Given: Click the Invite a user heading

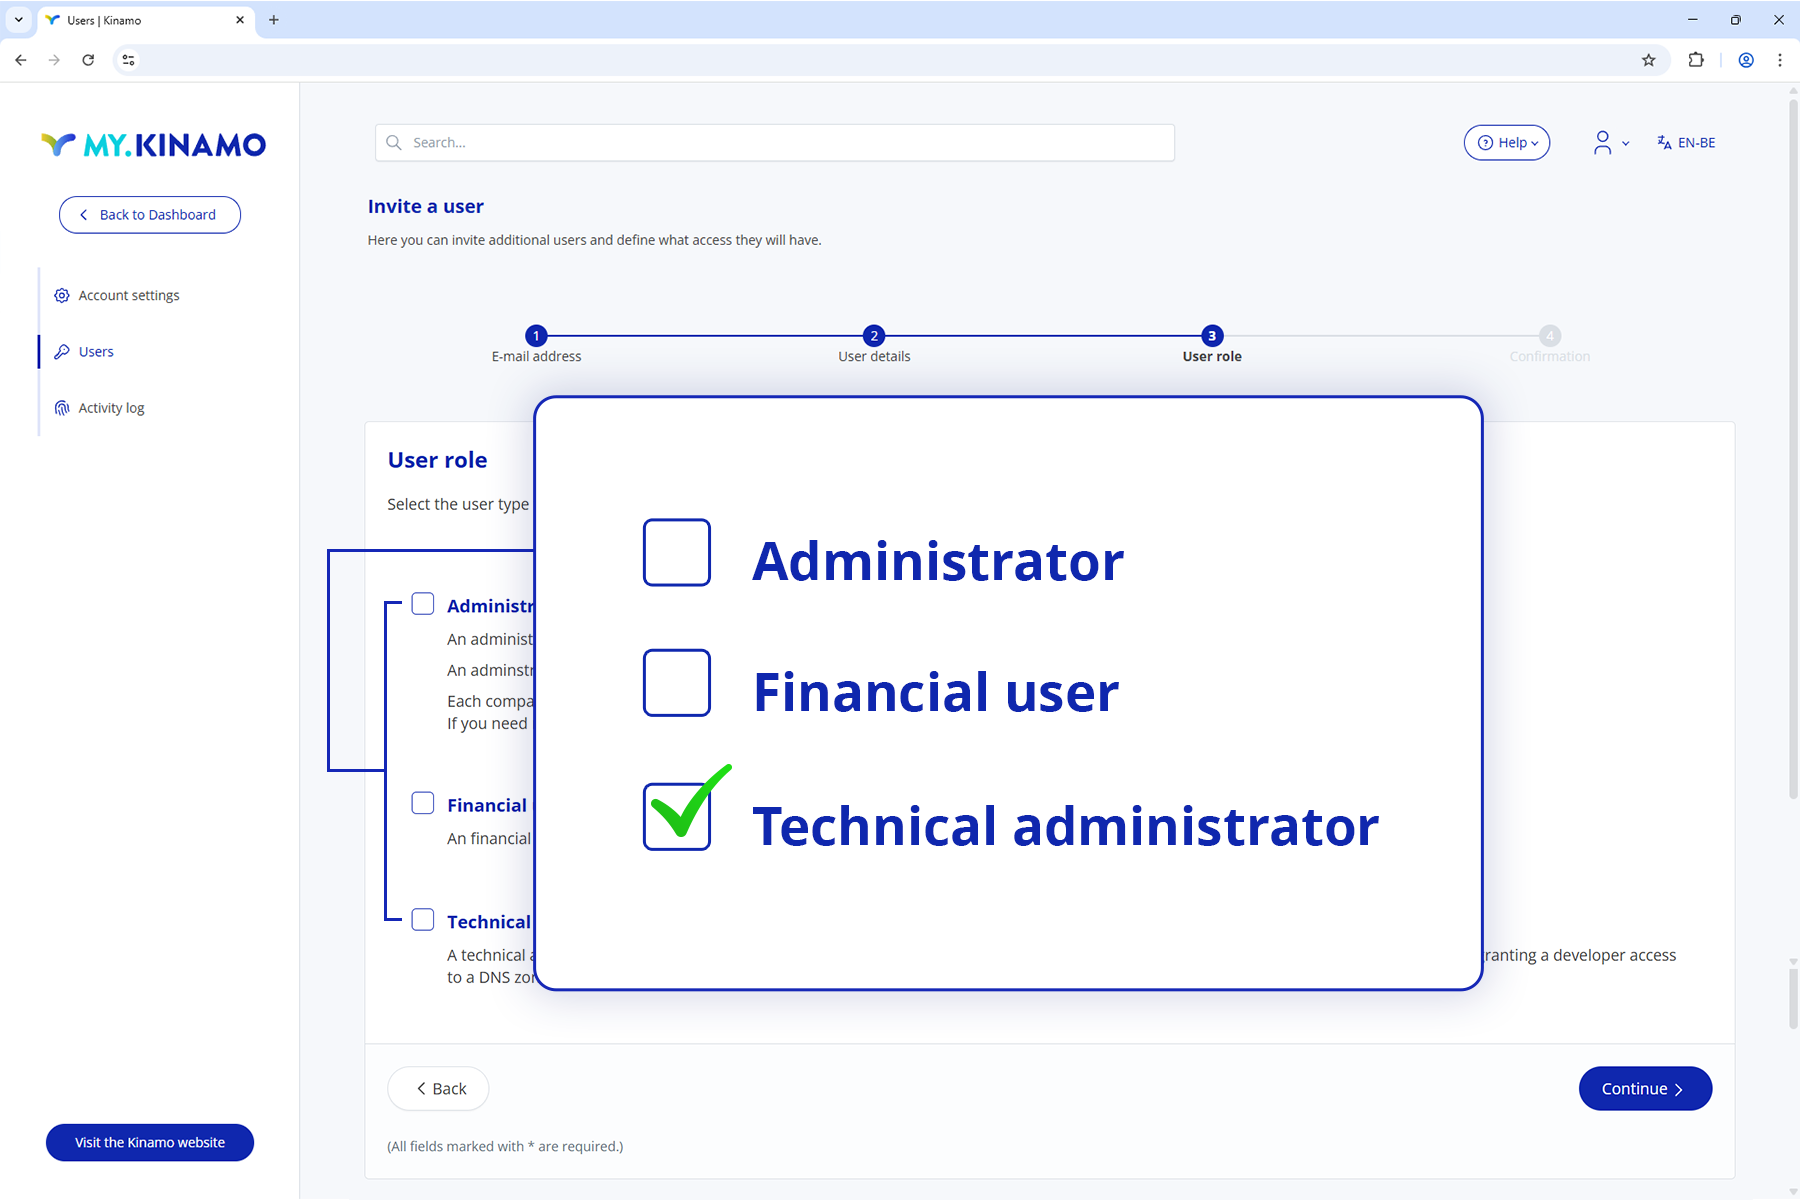Looking at the screenshot, I should click(x=426, y=207).
